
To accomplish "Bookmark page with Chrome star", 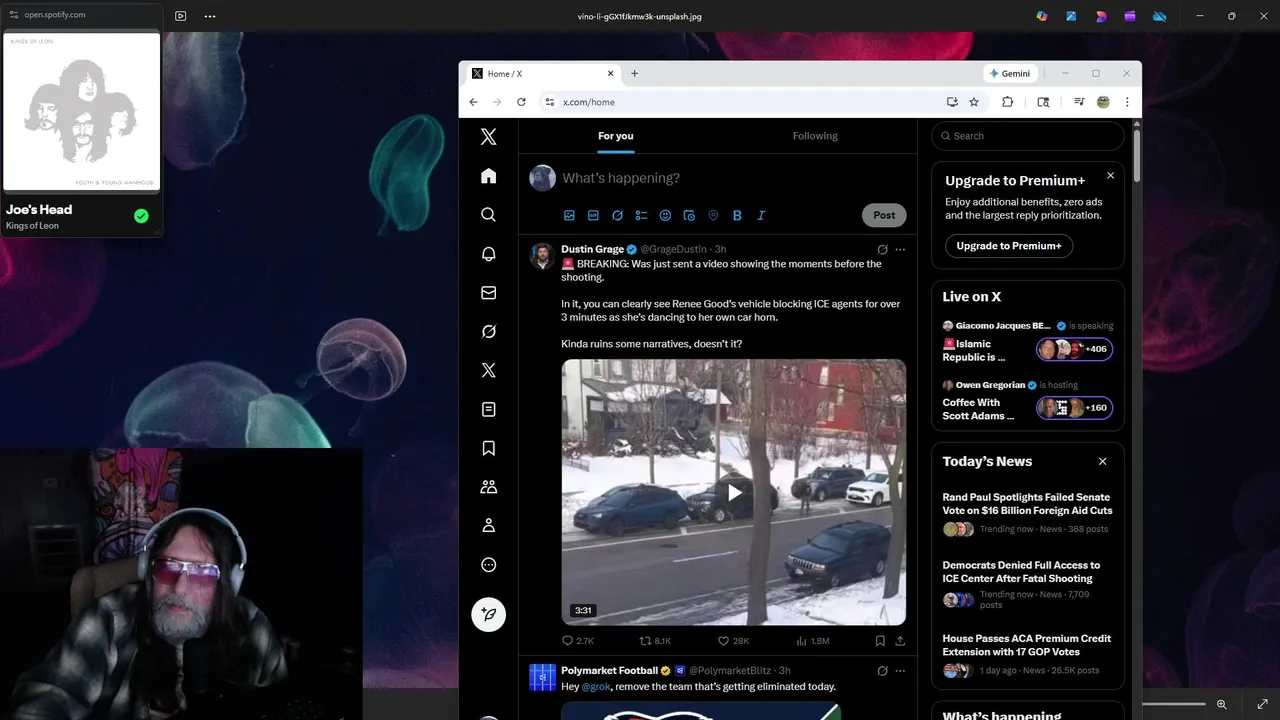I will [974, 102].
